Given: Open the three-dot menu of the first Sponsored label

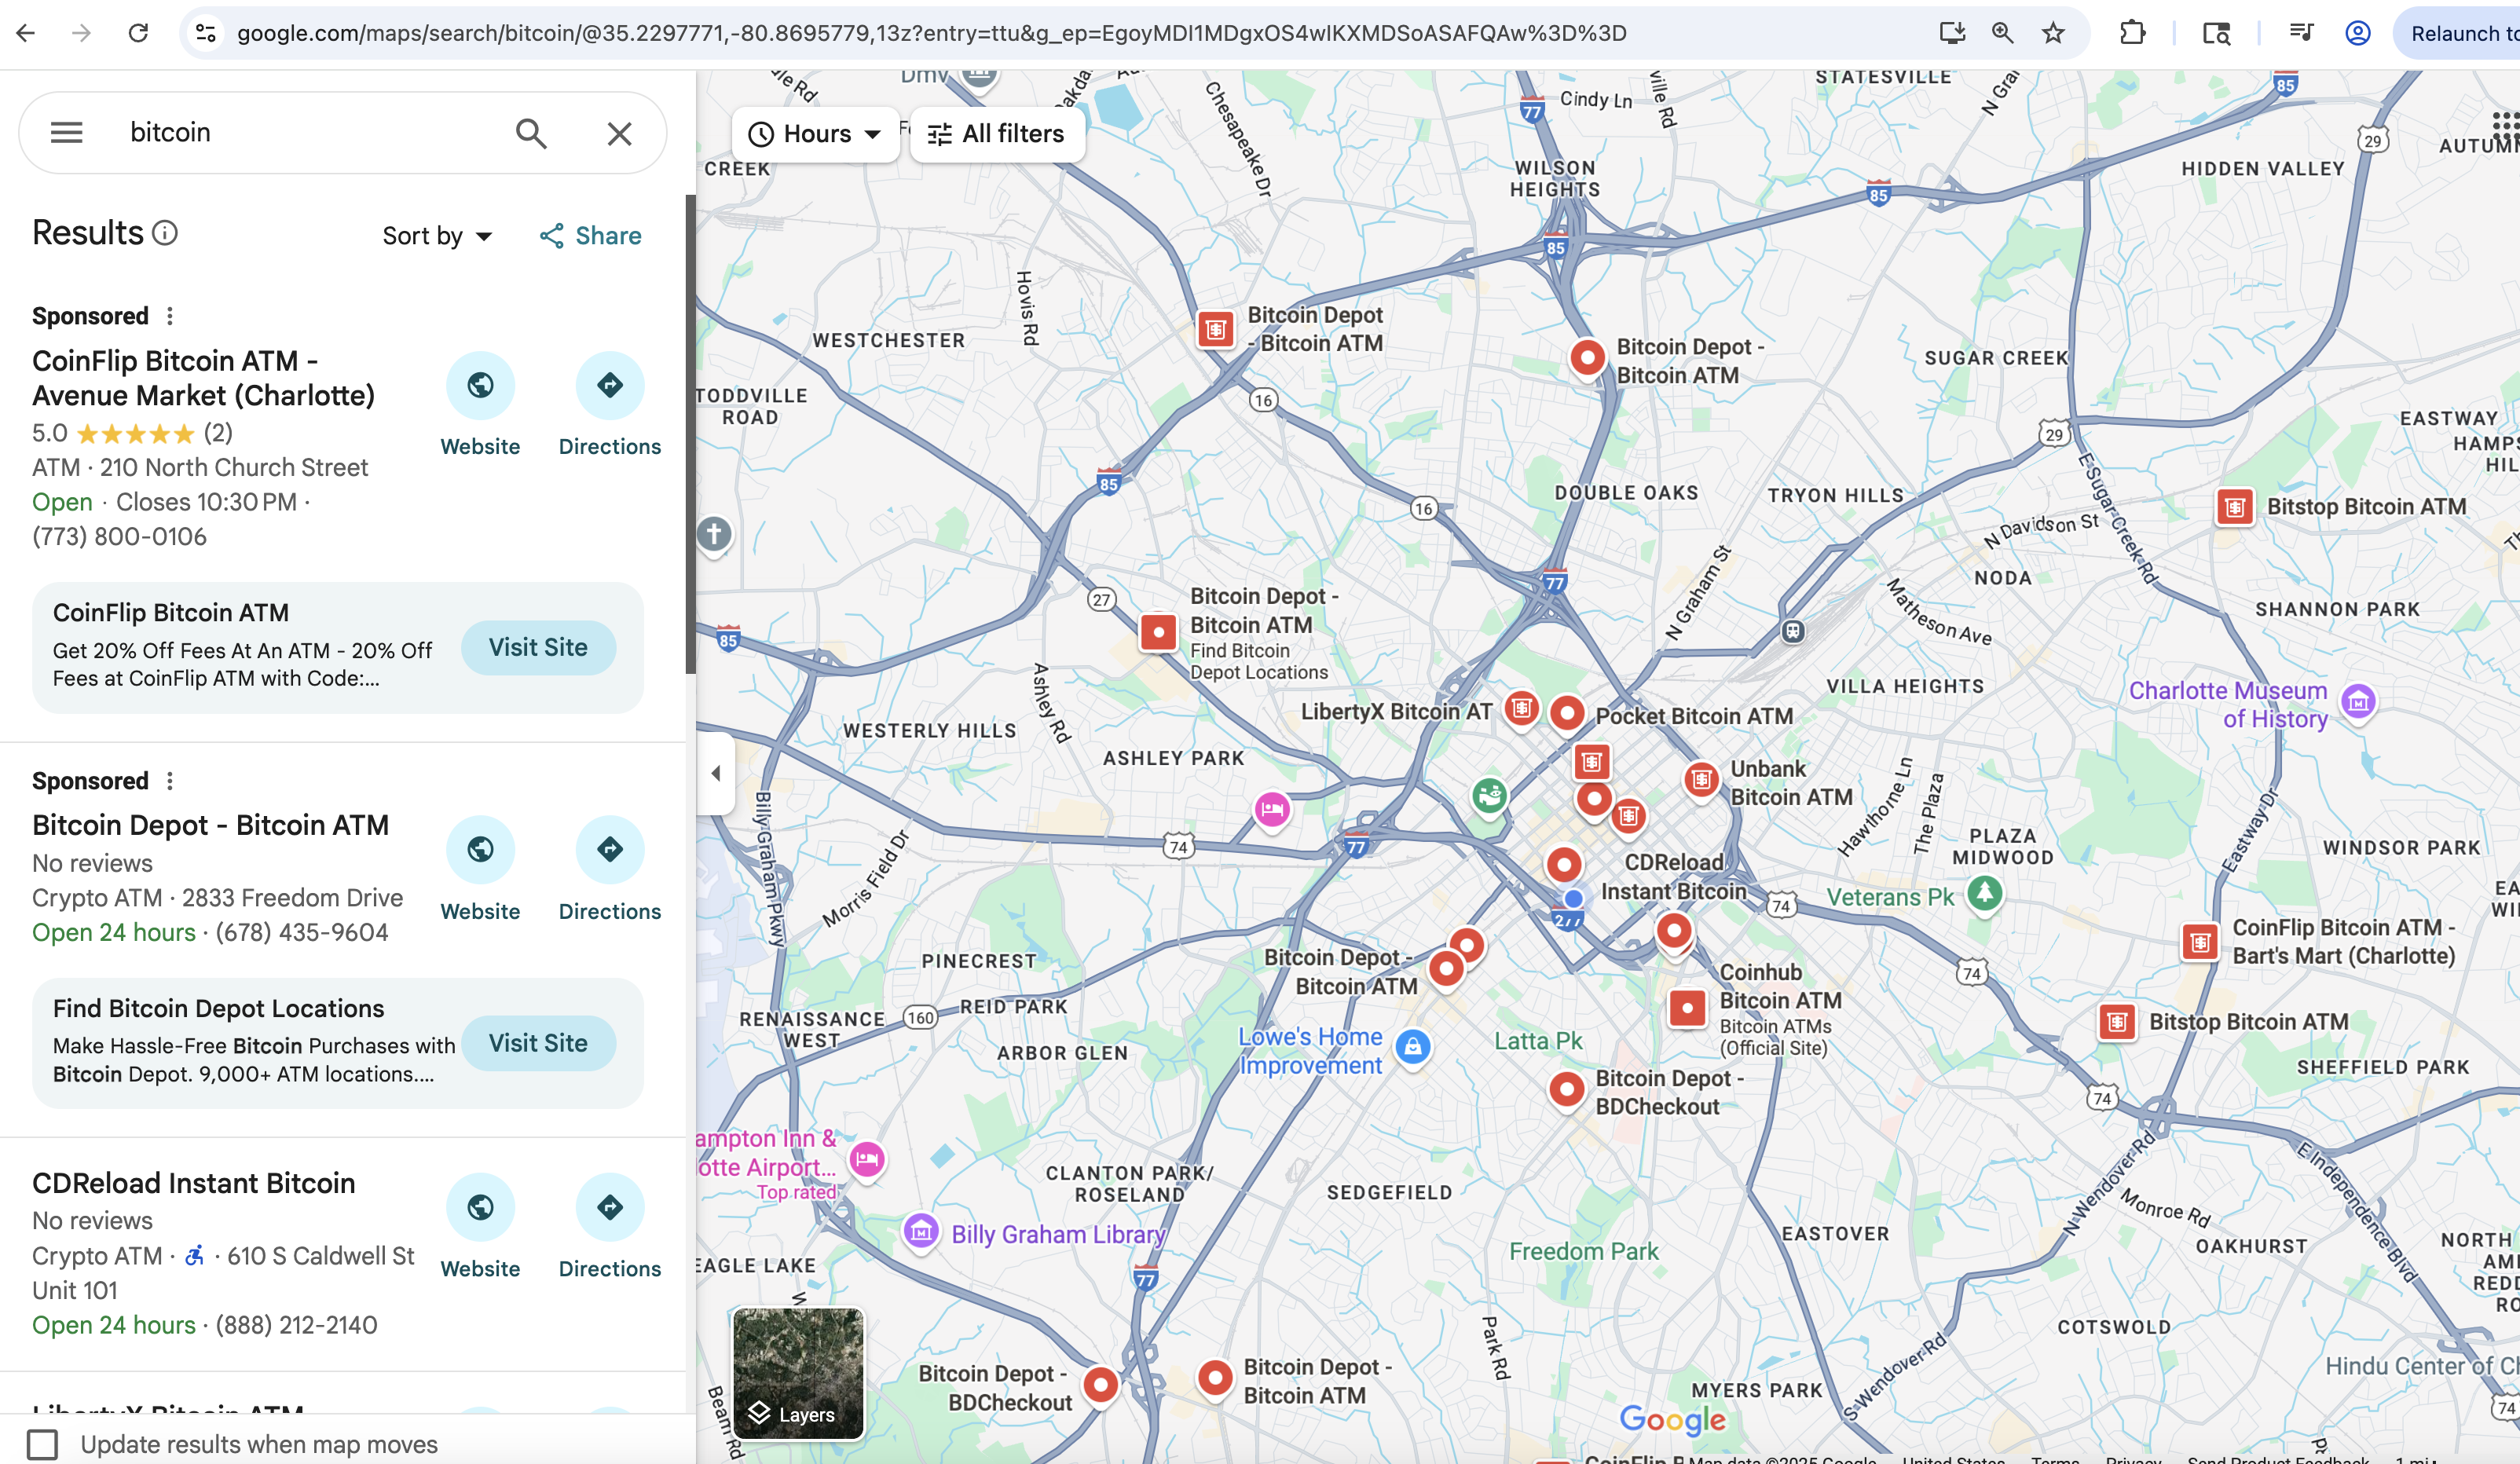Looking at the screenshot, I should pos(170,316).
